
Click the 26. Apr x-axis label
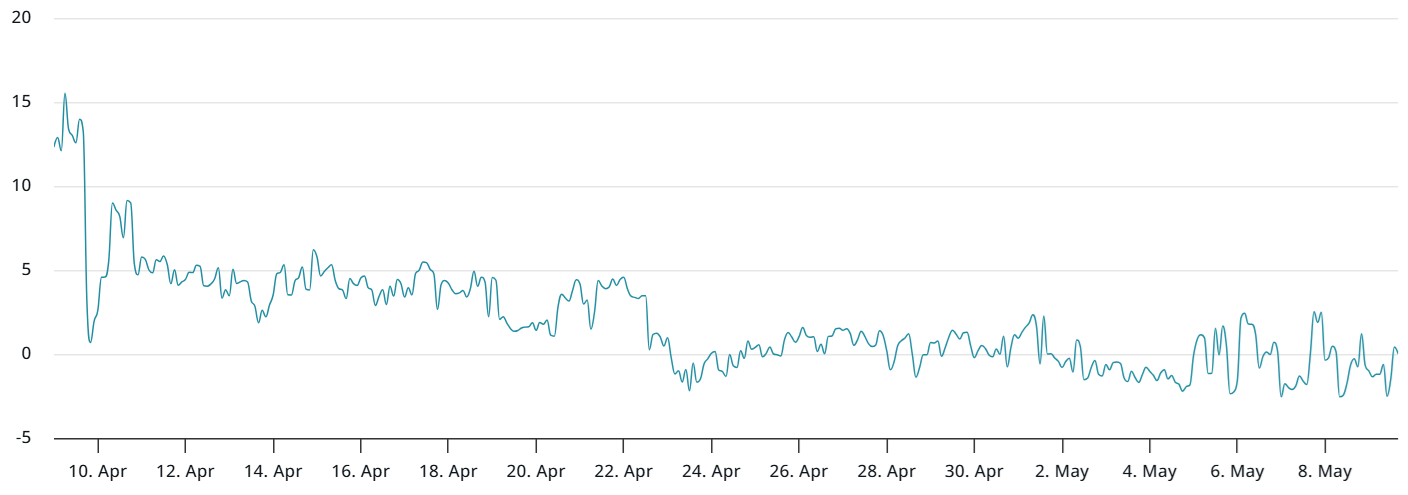coord(799,471)
